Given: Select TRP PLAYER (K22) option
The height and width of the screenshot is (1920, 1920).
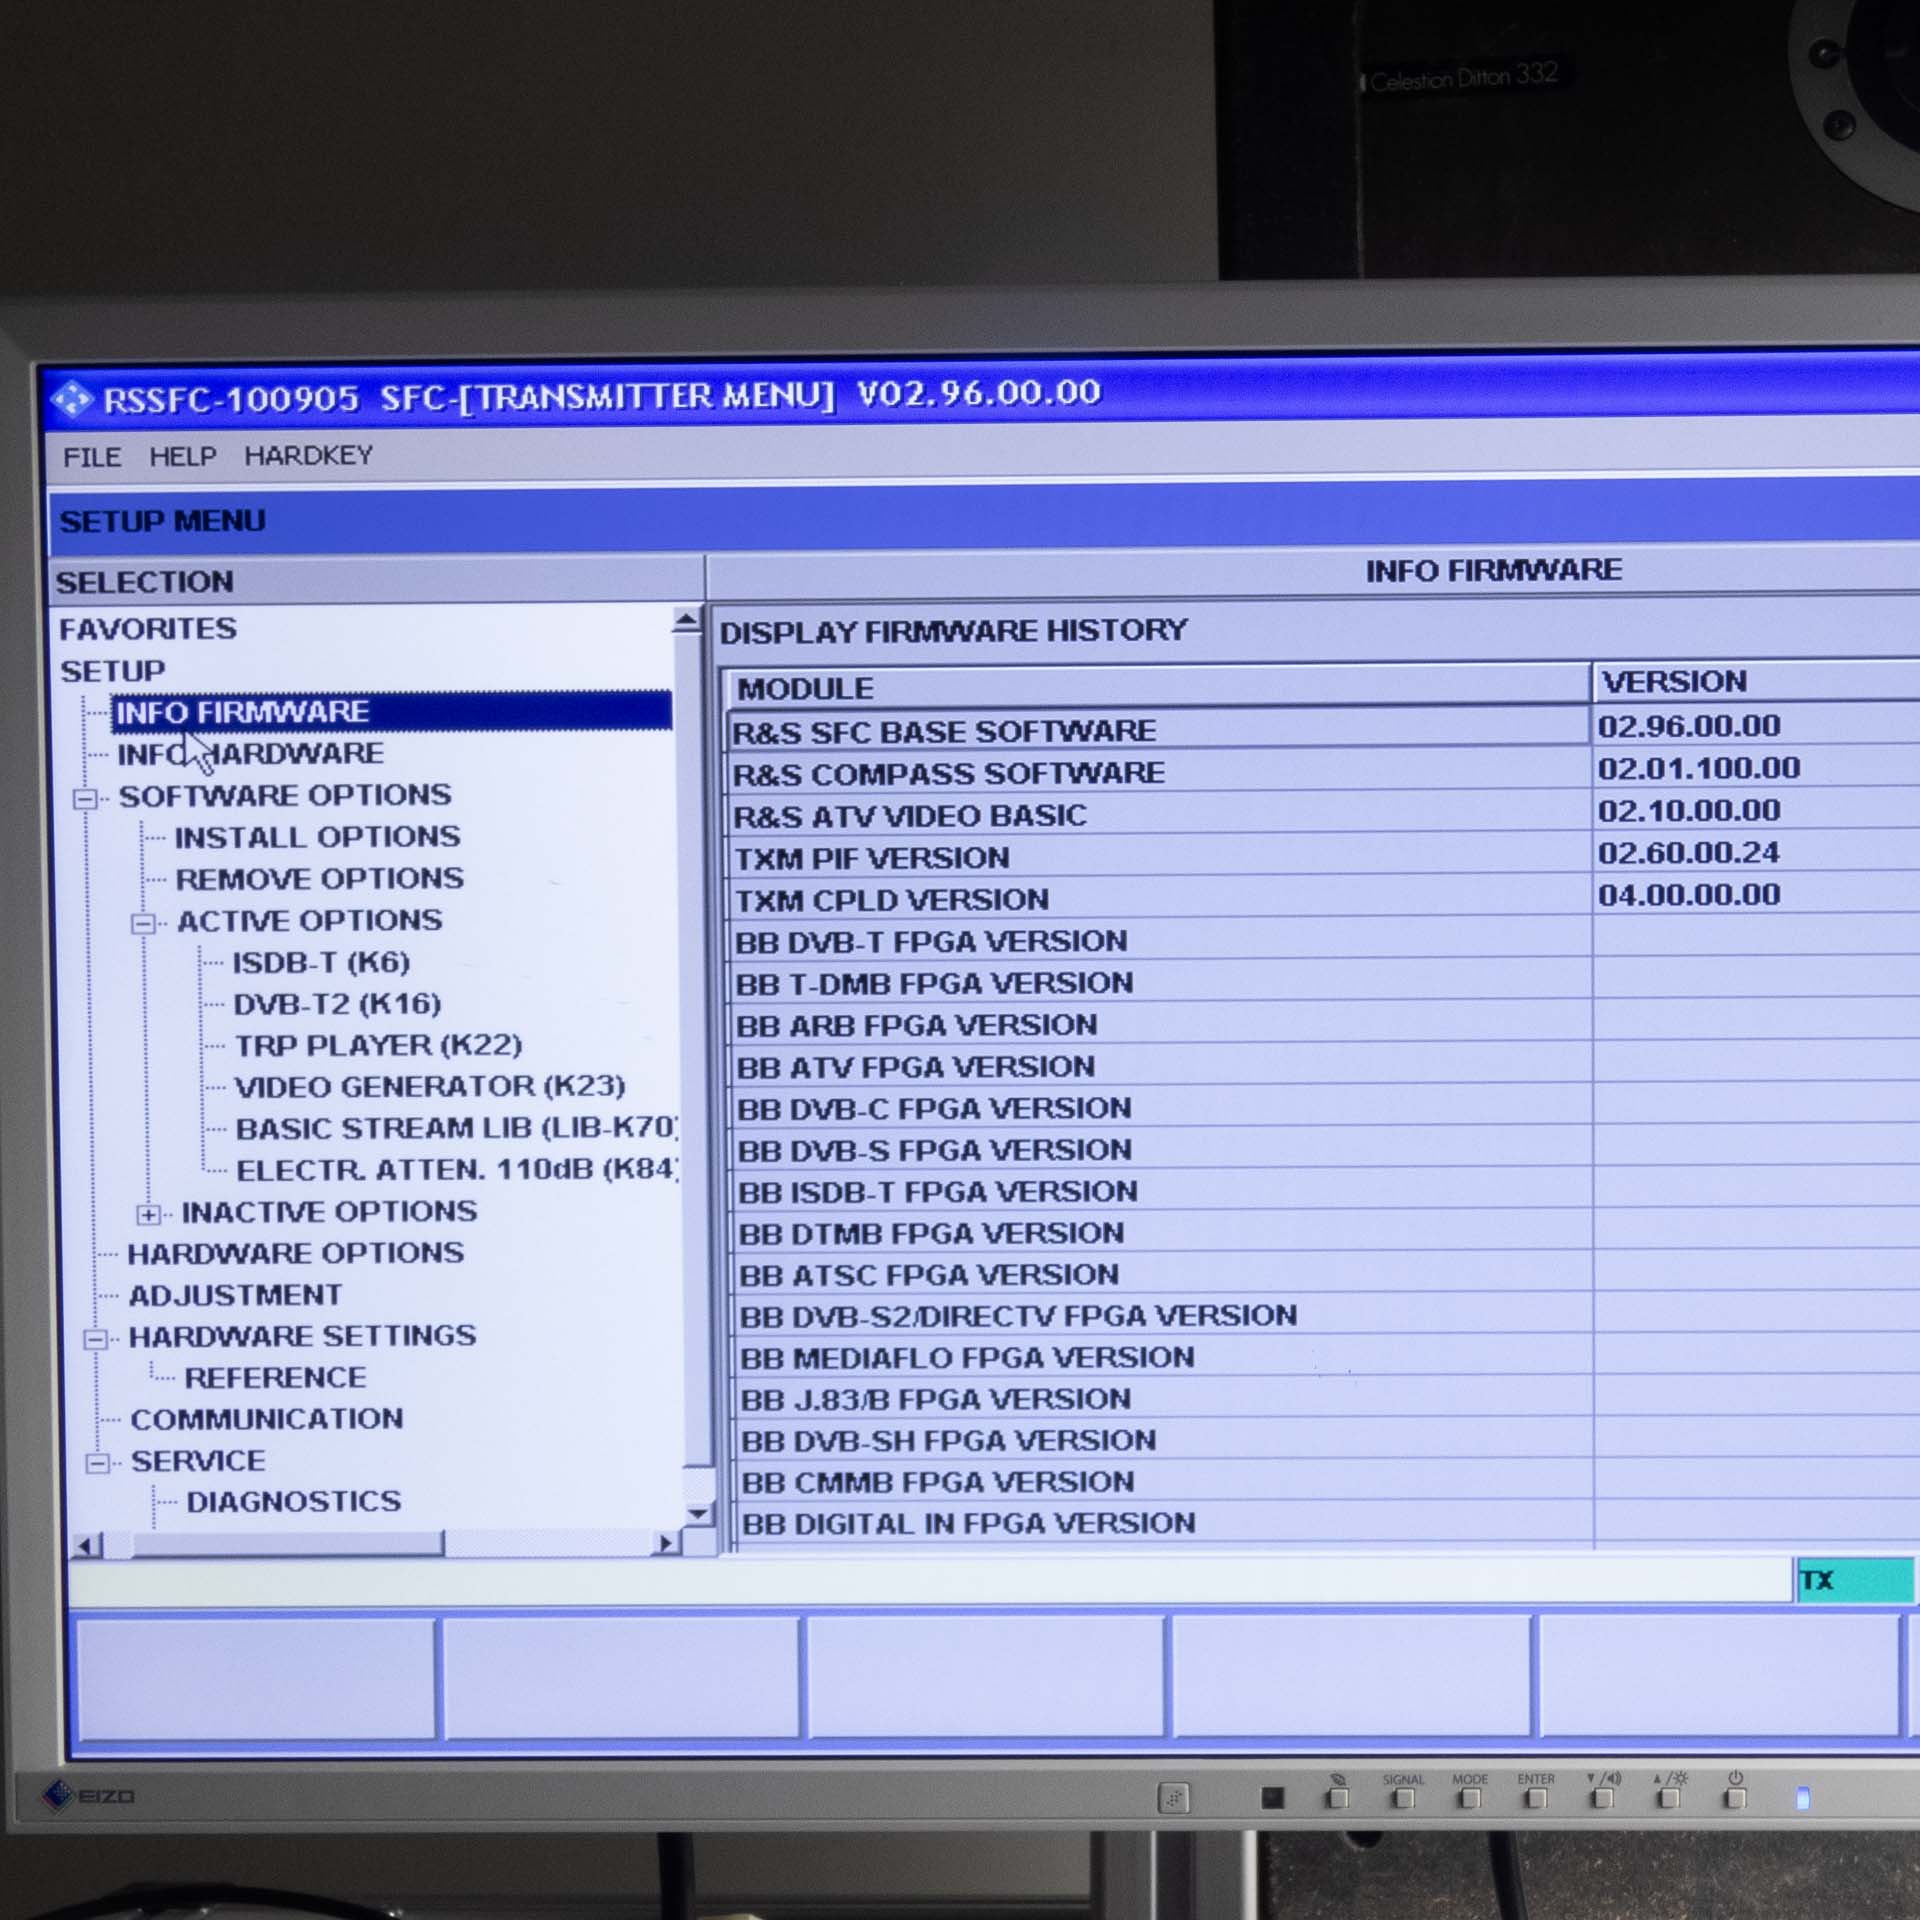Looking at the screenshot, I should pyautogui.click(x=378, y=1045).
